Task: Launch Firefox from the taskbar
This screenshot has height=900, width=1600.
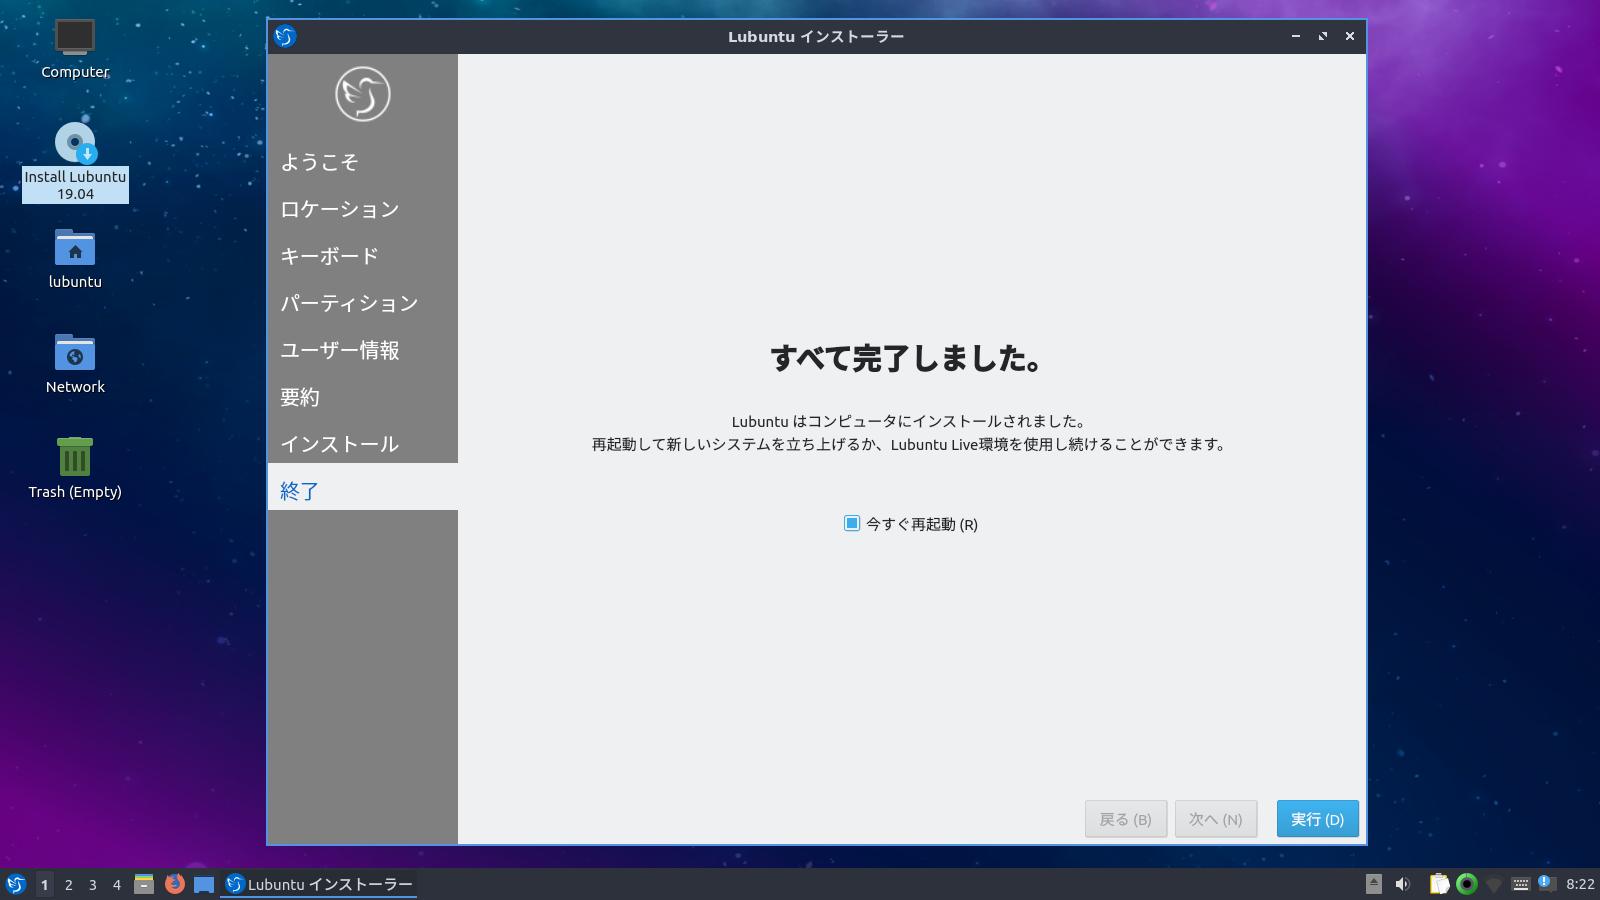Action: [174, 884]
